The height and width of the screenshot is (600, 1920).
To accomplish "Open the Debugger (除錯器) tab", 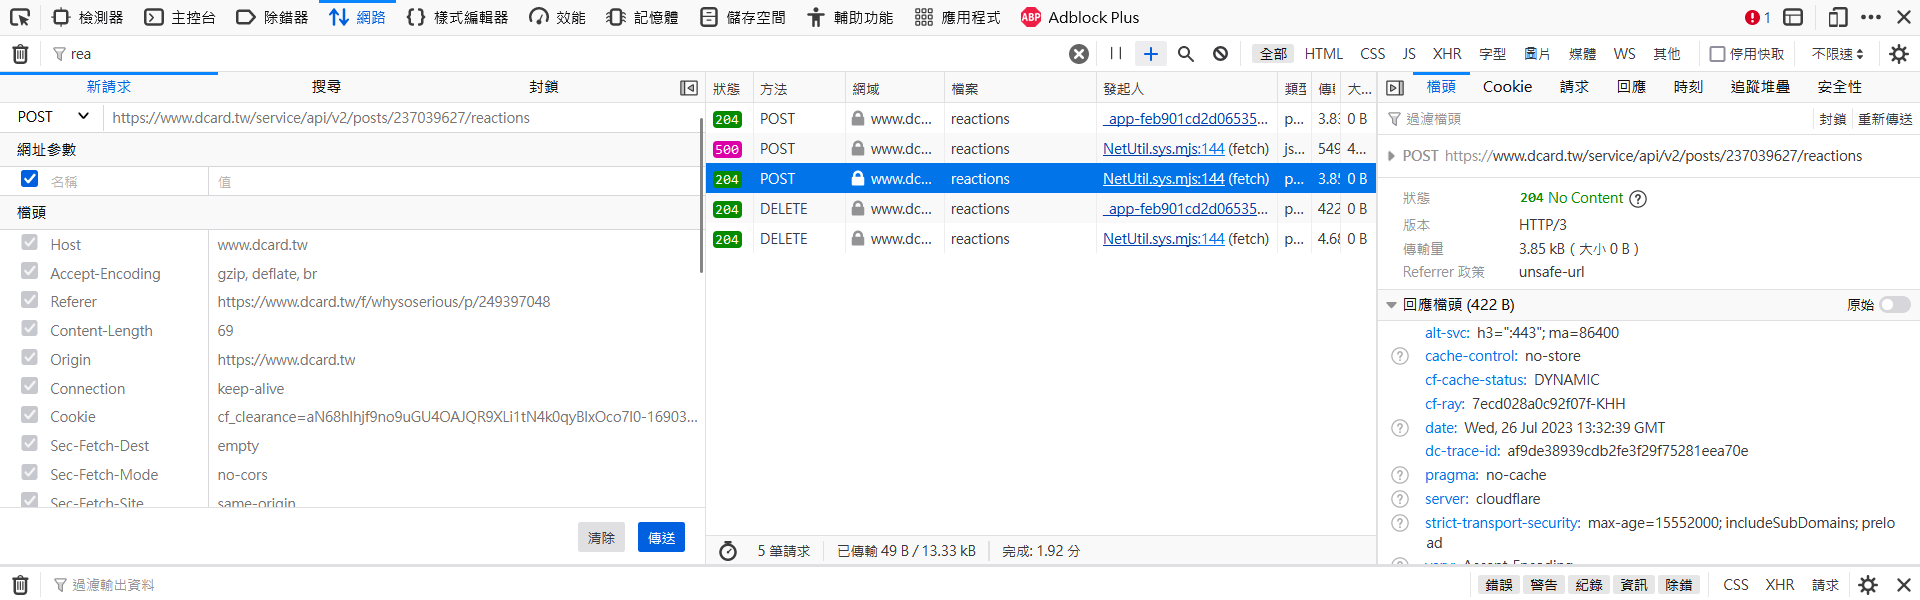I will [x=272, y=17].
